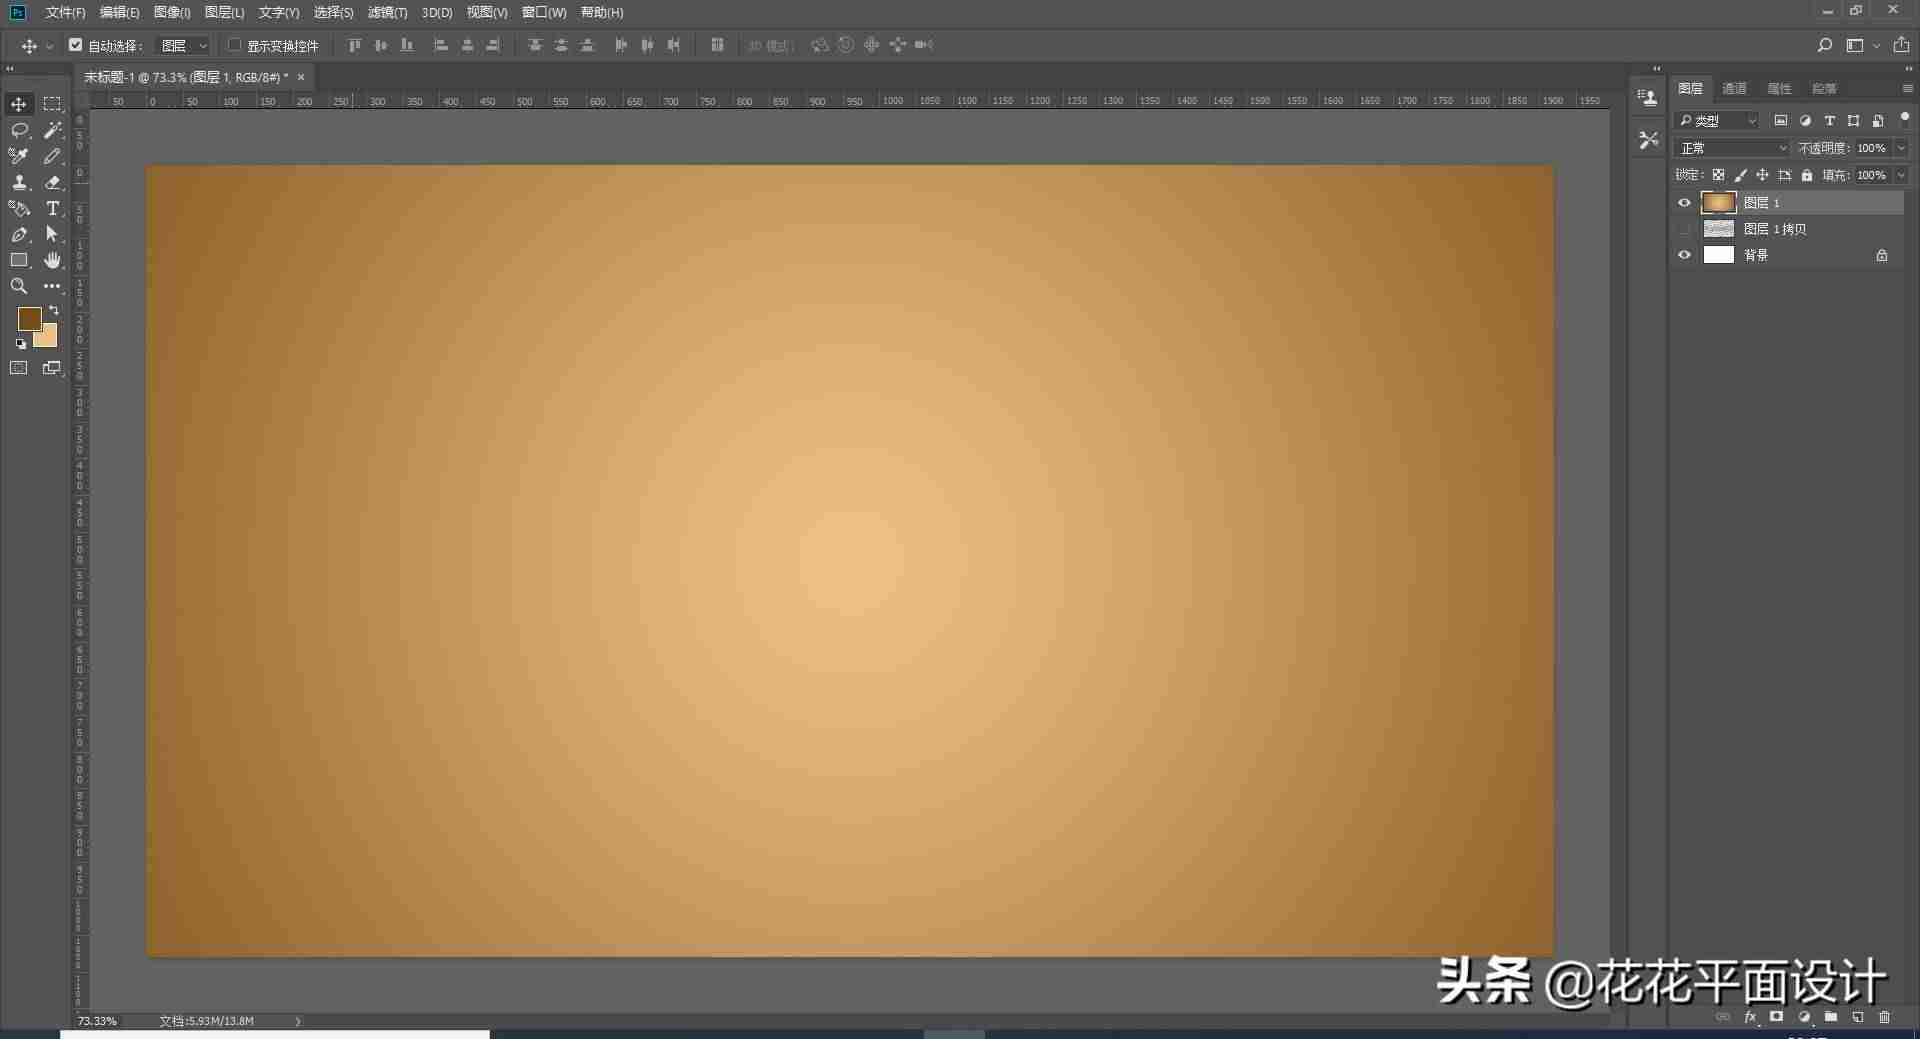Viewport: 1920px width, 1039px height.
Task: Select the Lasso tool
Action: tap(19, 130)
